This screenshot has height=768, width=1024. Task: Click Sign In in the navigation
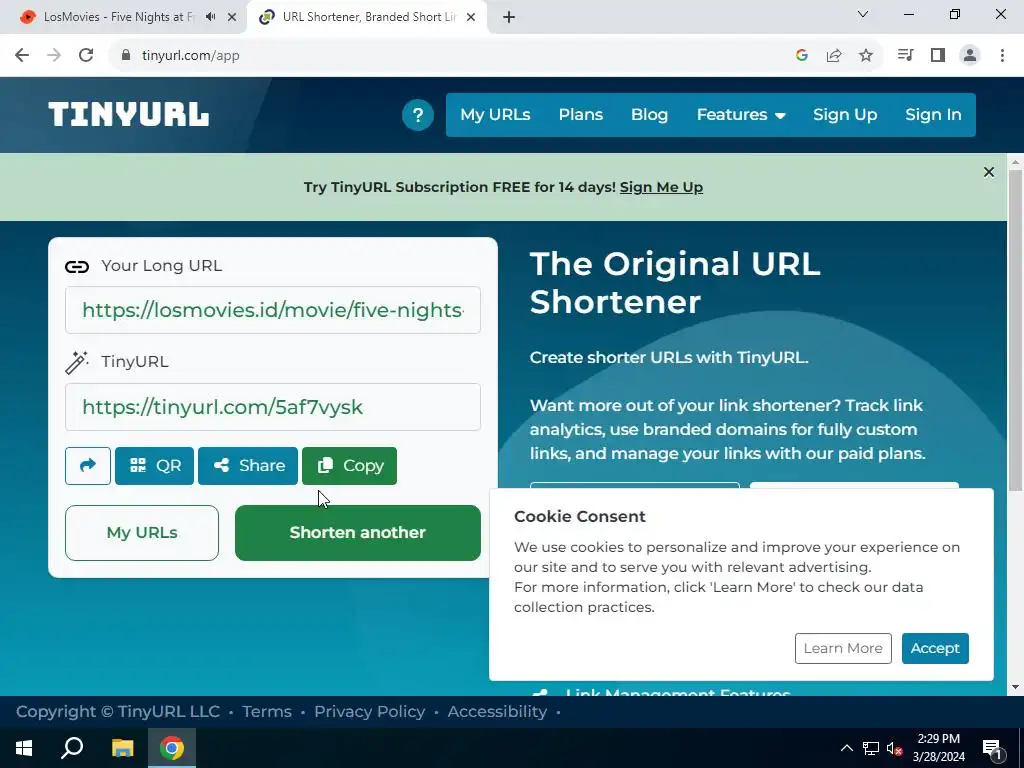tap(933, 115)
